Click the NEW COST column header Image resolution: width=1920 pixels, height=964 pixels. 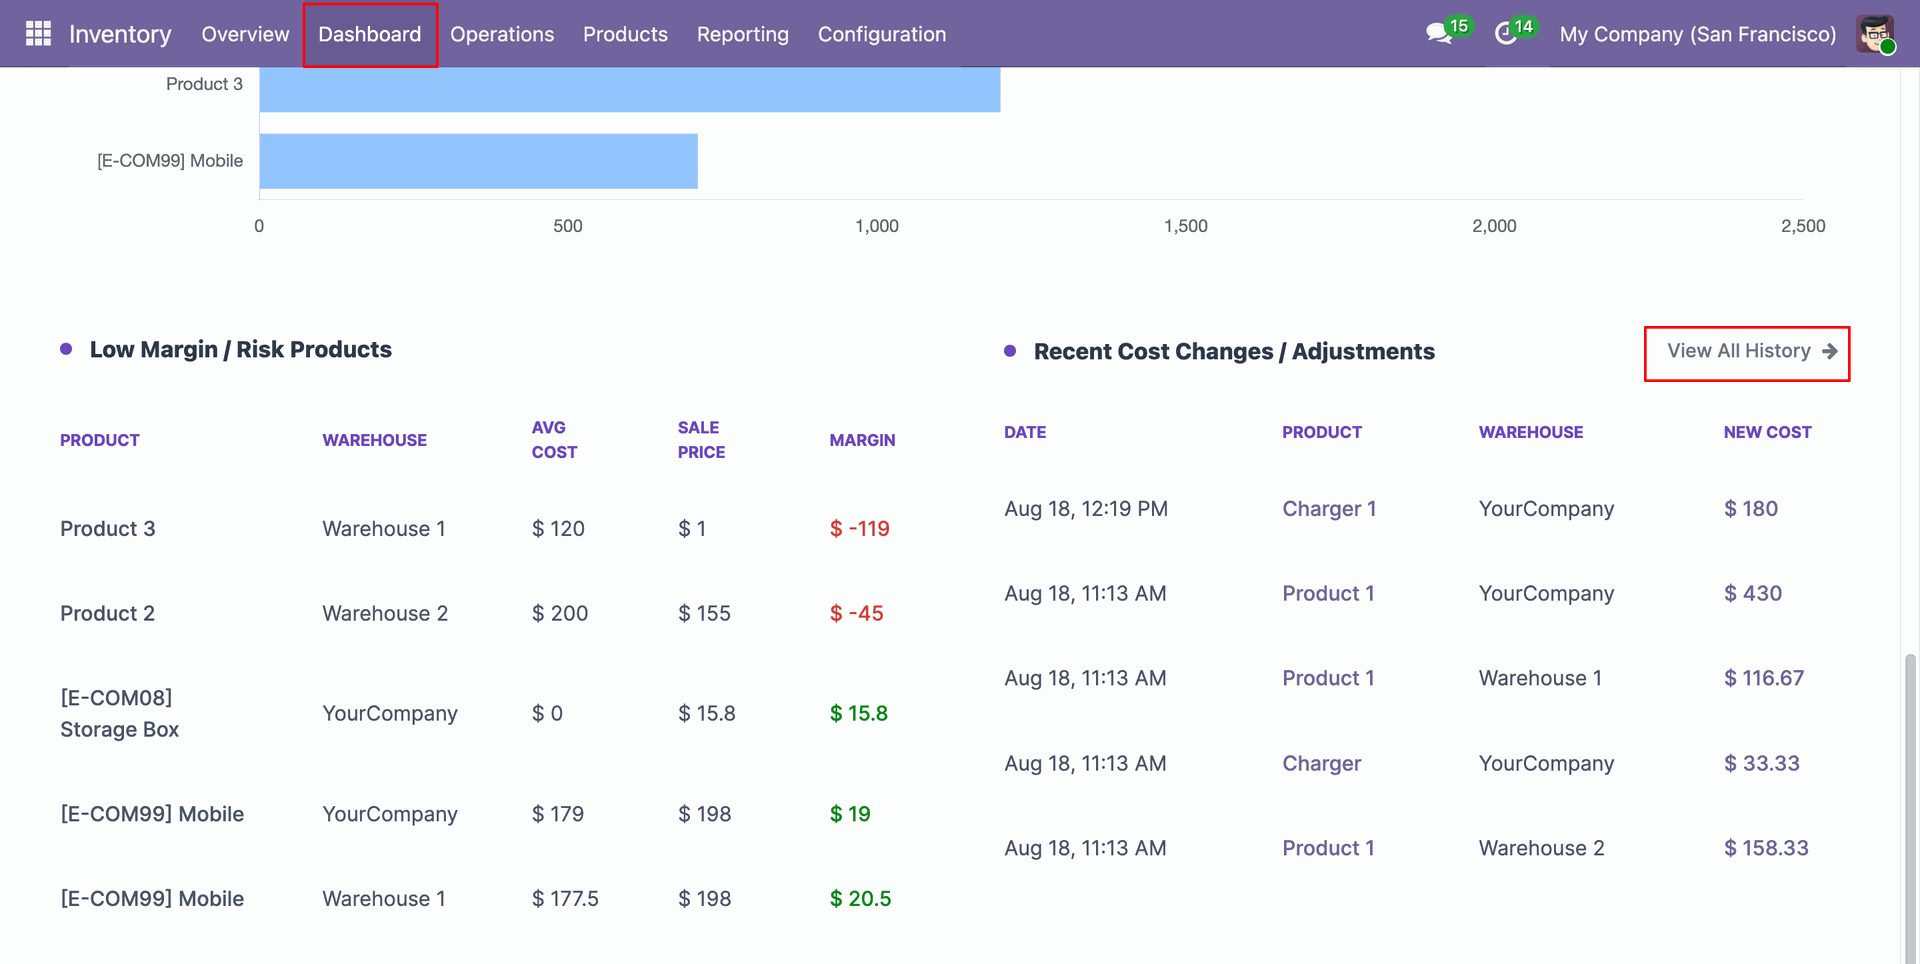point(1767,432)
